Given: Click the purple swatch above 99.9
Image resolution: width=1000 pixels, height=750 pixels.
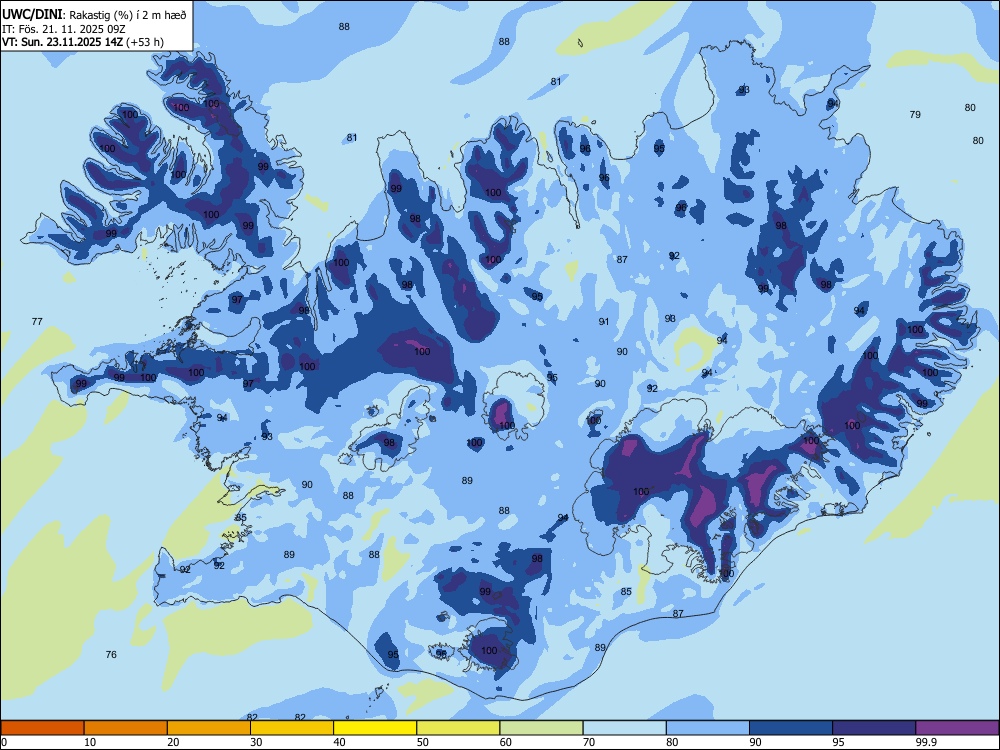Looking at the screenshot, I should 957,728.
